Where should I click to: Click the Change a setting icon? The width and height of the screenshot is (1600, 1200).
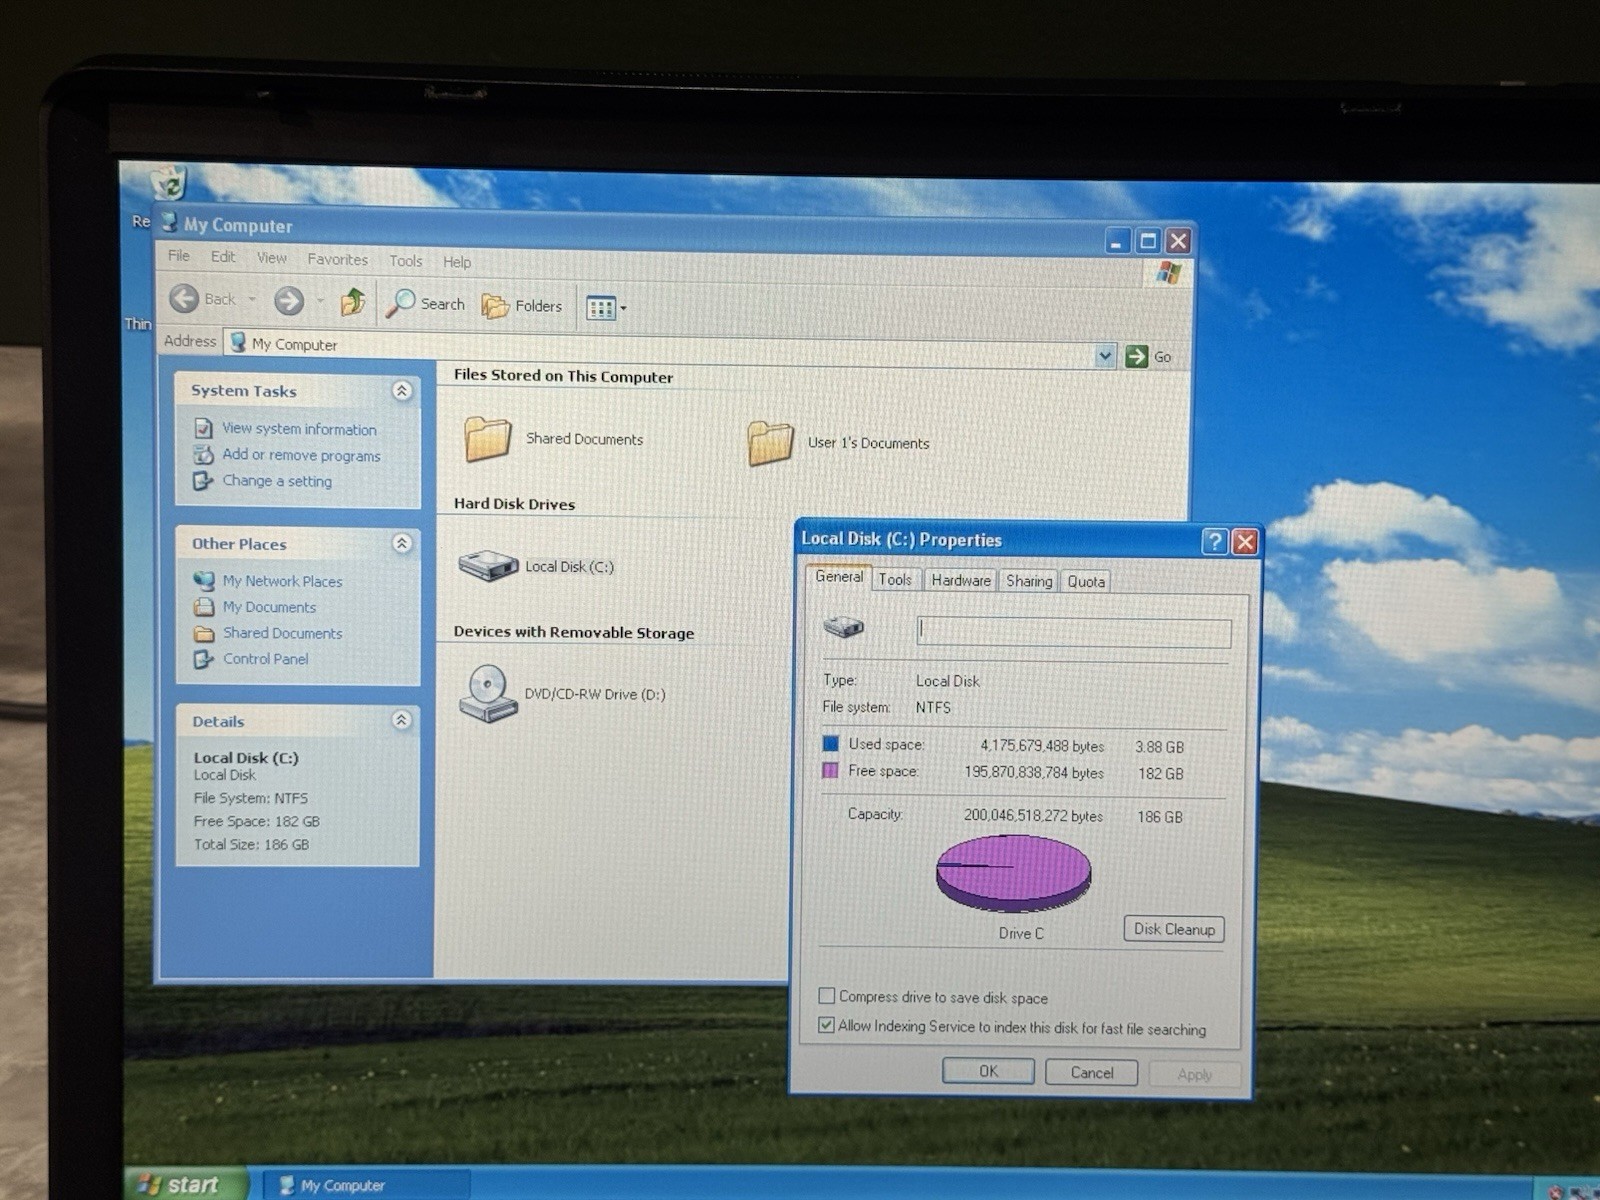click(203, 481)
